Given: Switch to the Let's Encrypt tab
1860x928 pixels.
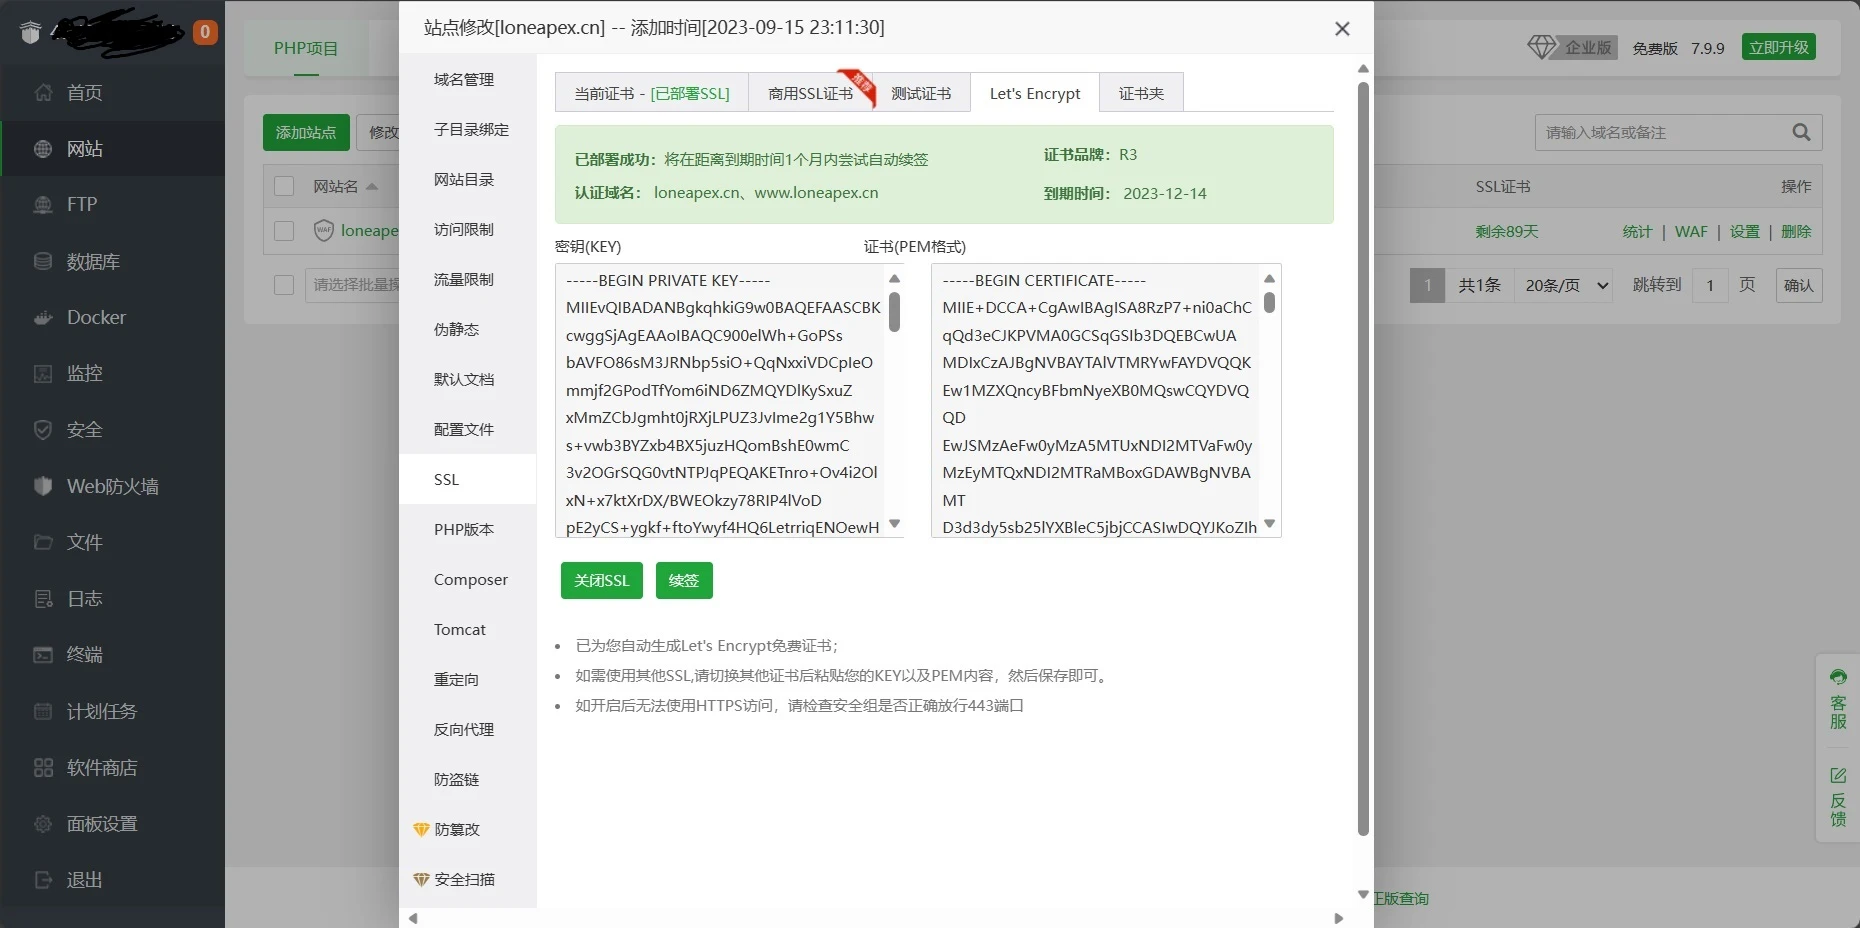Looking at the screenshot, I should tap(1034, 94).
